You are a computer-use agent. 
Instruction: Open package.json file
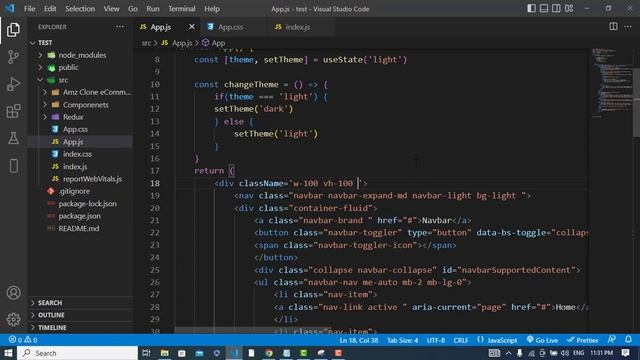point(80,216)
